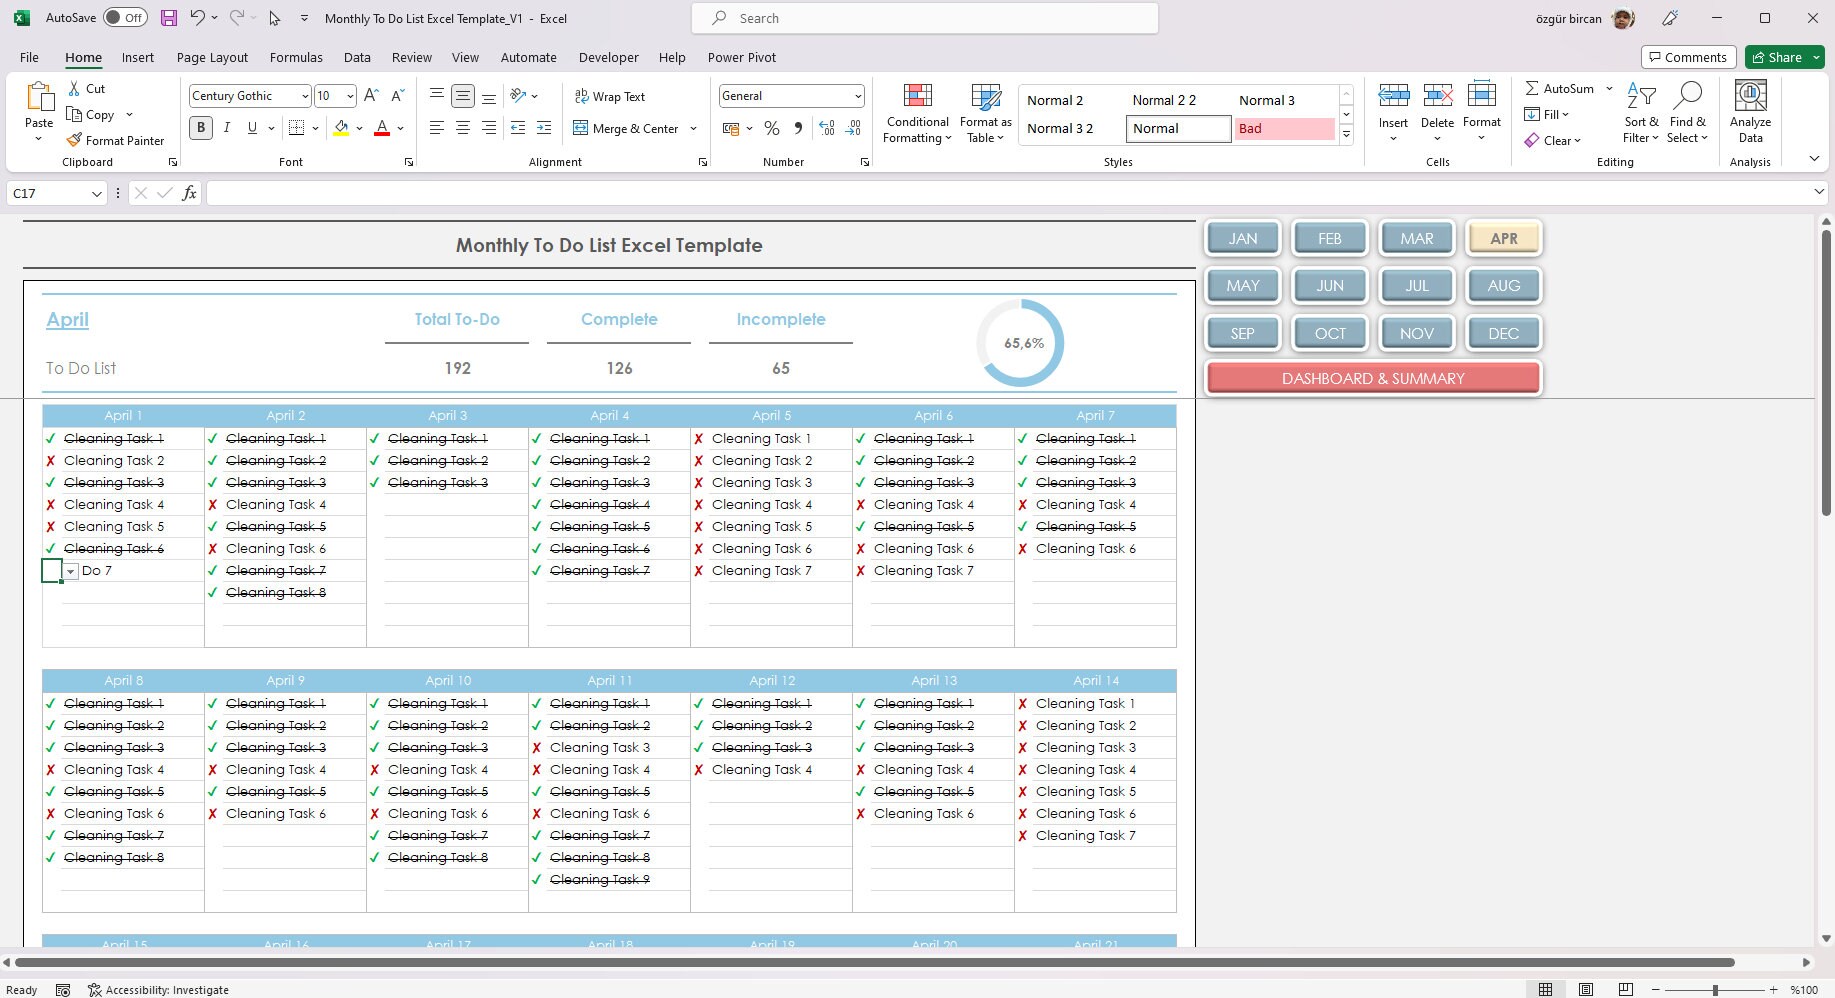Screen dimensions: 1835x998
Task: Open the Power Pivot menu
Action: (742, 57)
